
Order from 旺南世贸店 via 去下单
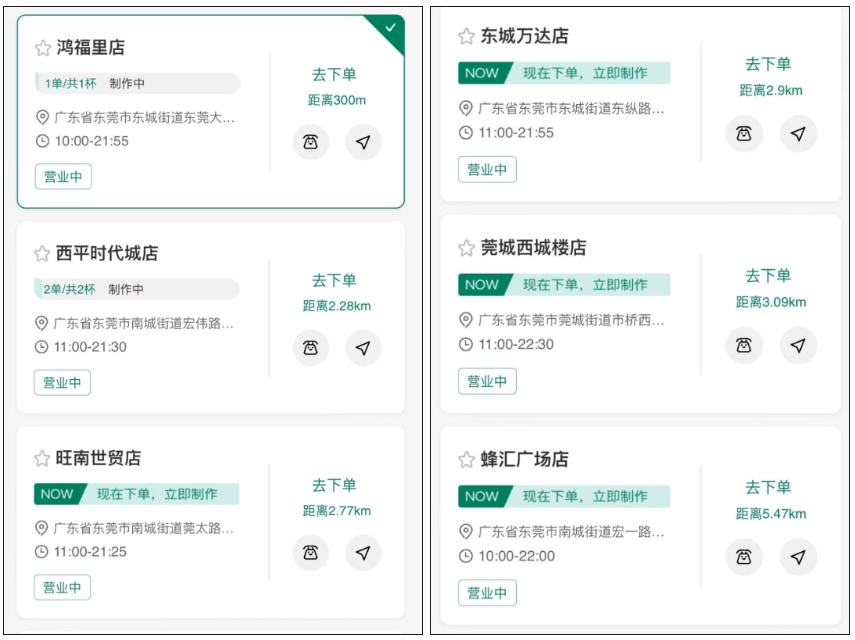click(334, 485)
